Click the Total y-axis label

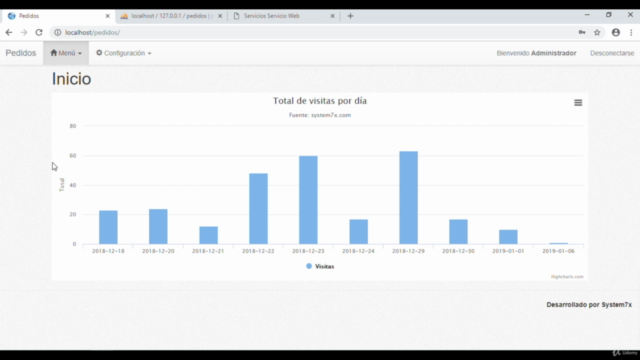62,184
